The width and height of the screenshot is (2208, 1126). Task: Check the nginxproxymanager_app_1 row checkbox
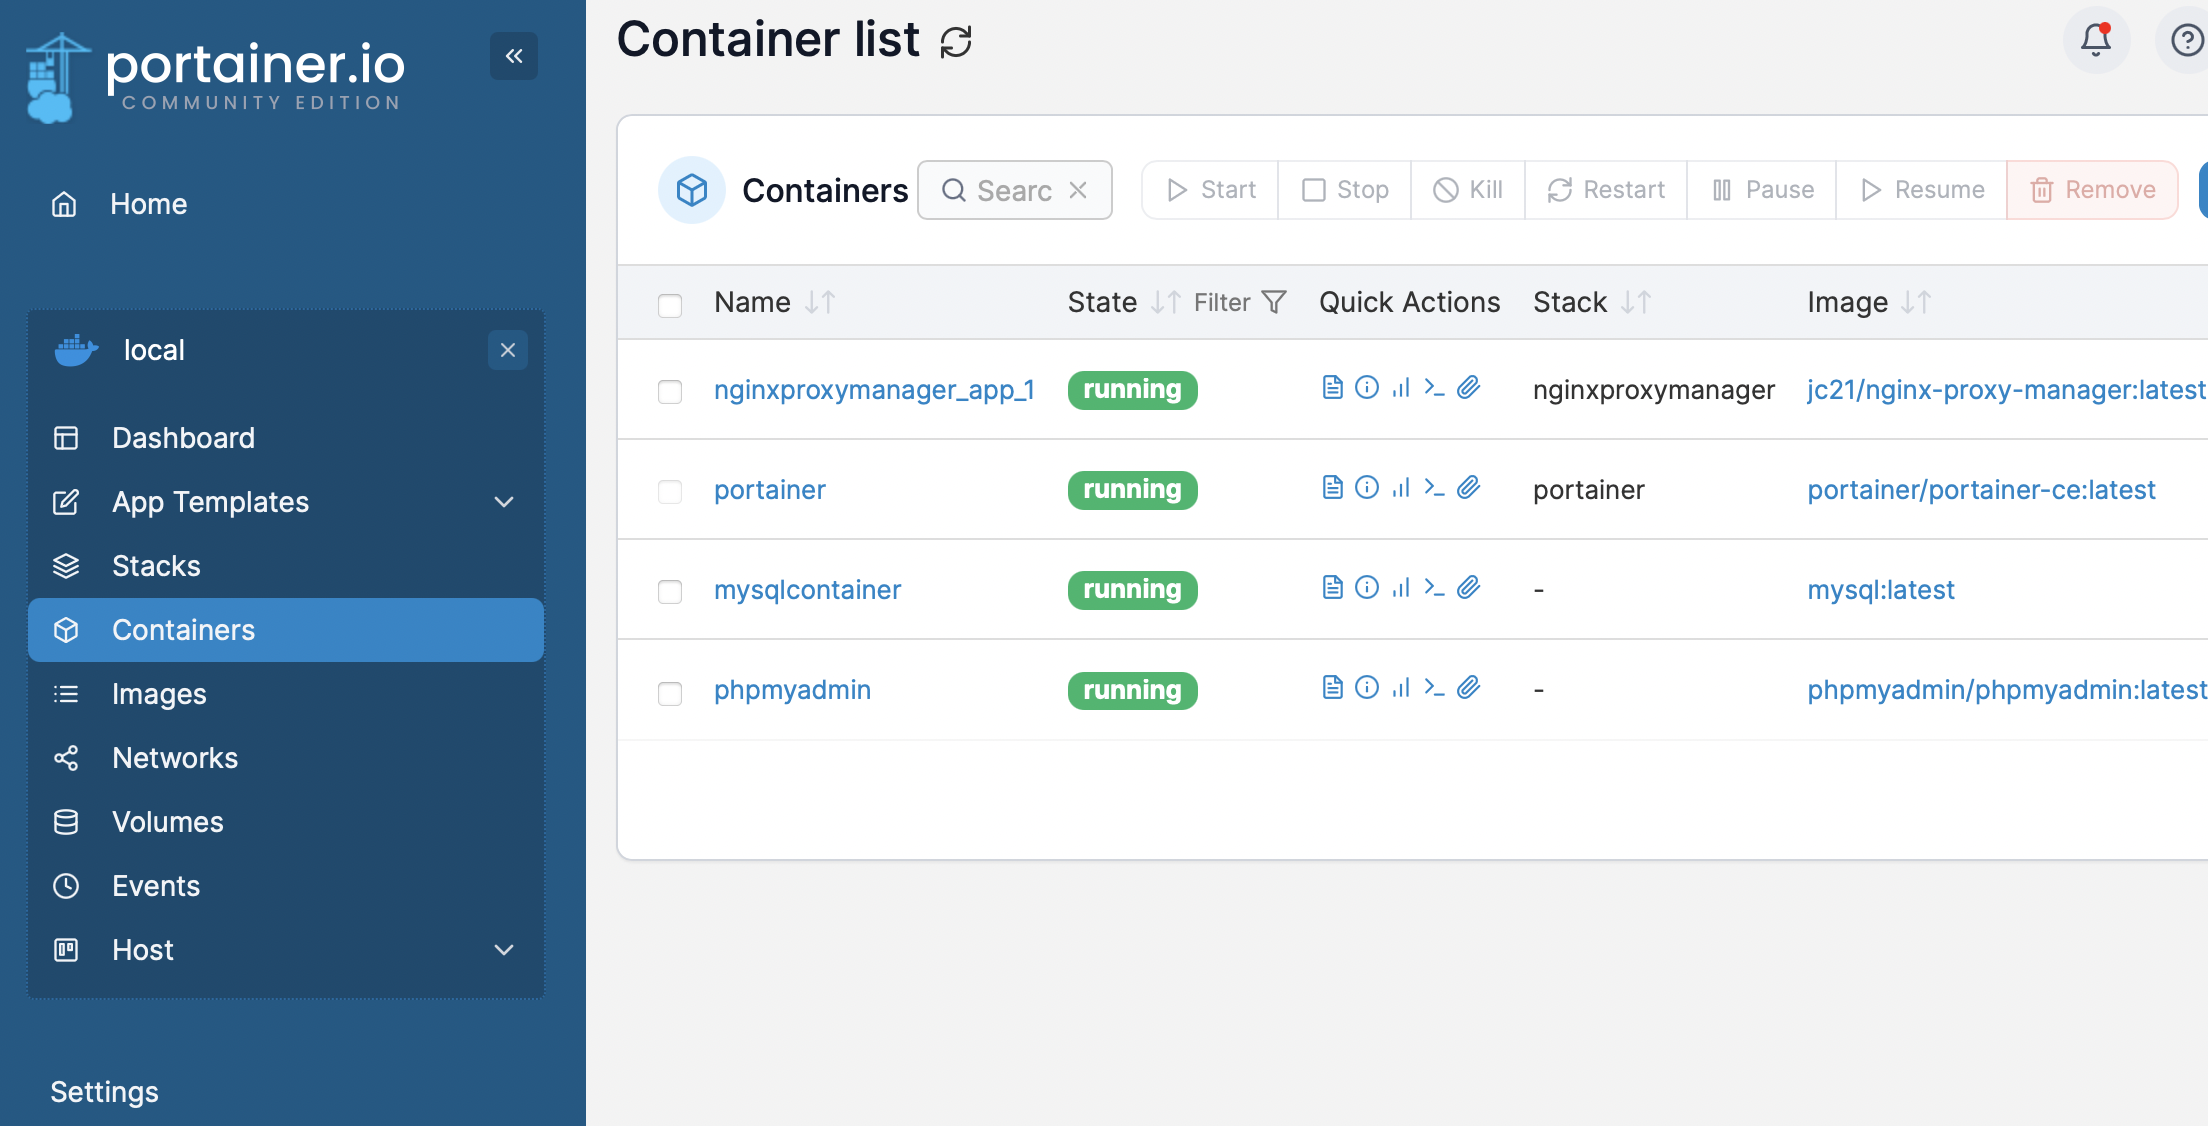(670, 391)
